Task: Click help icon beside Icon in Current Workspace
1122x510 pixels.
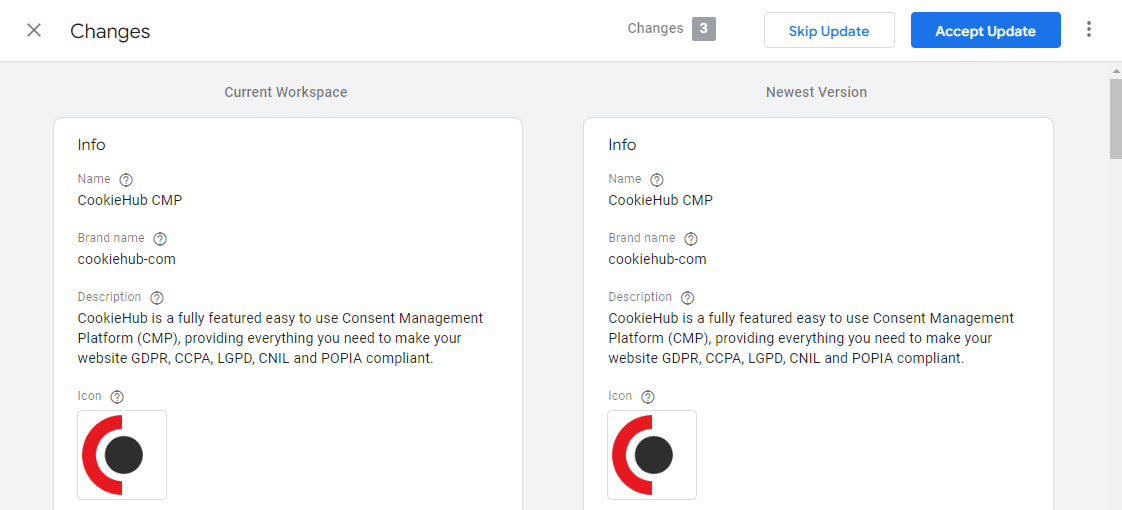Action: click(117, 397)
